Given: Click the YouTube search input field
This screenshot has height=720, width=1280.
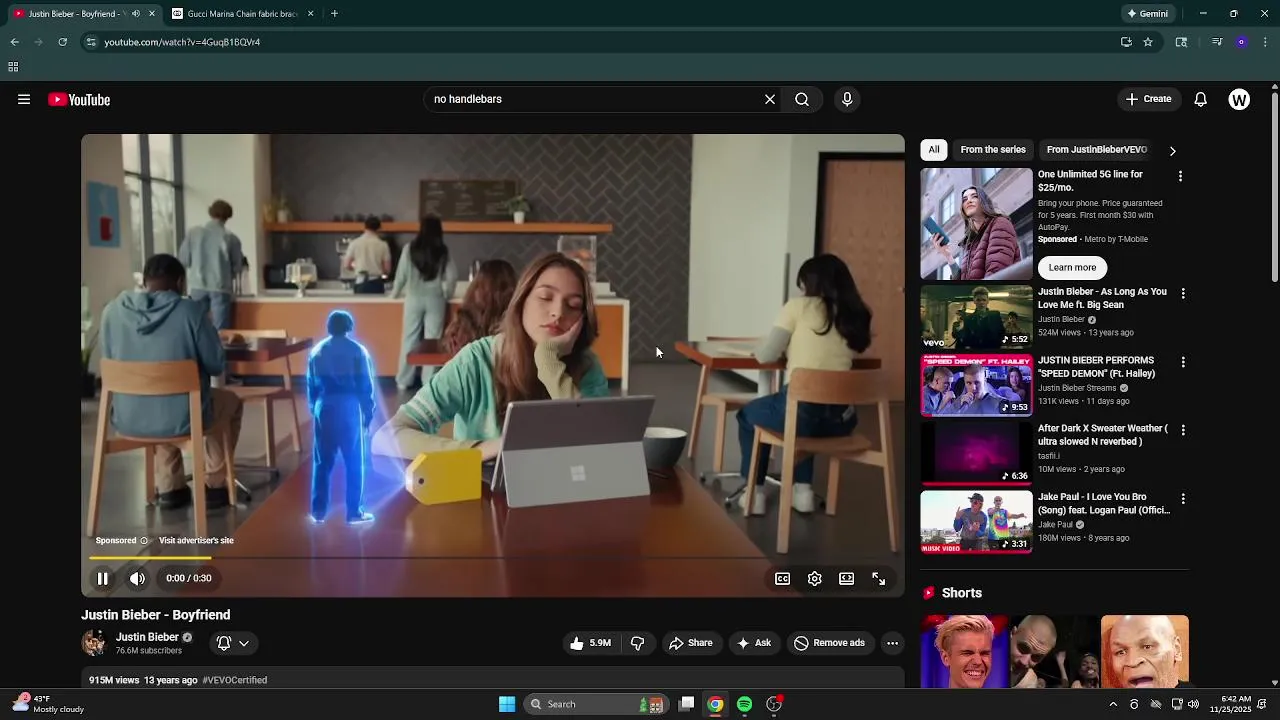Looking at the screenshot, I should (590, 99).
